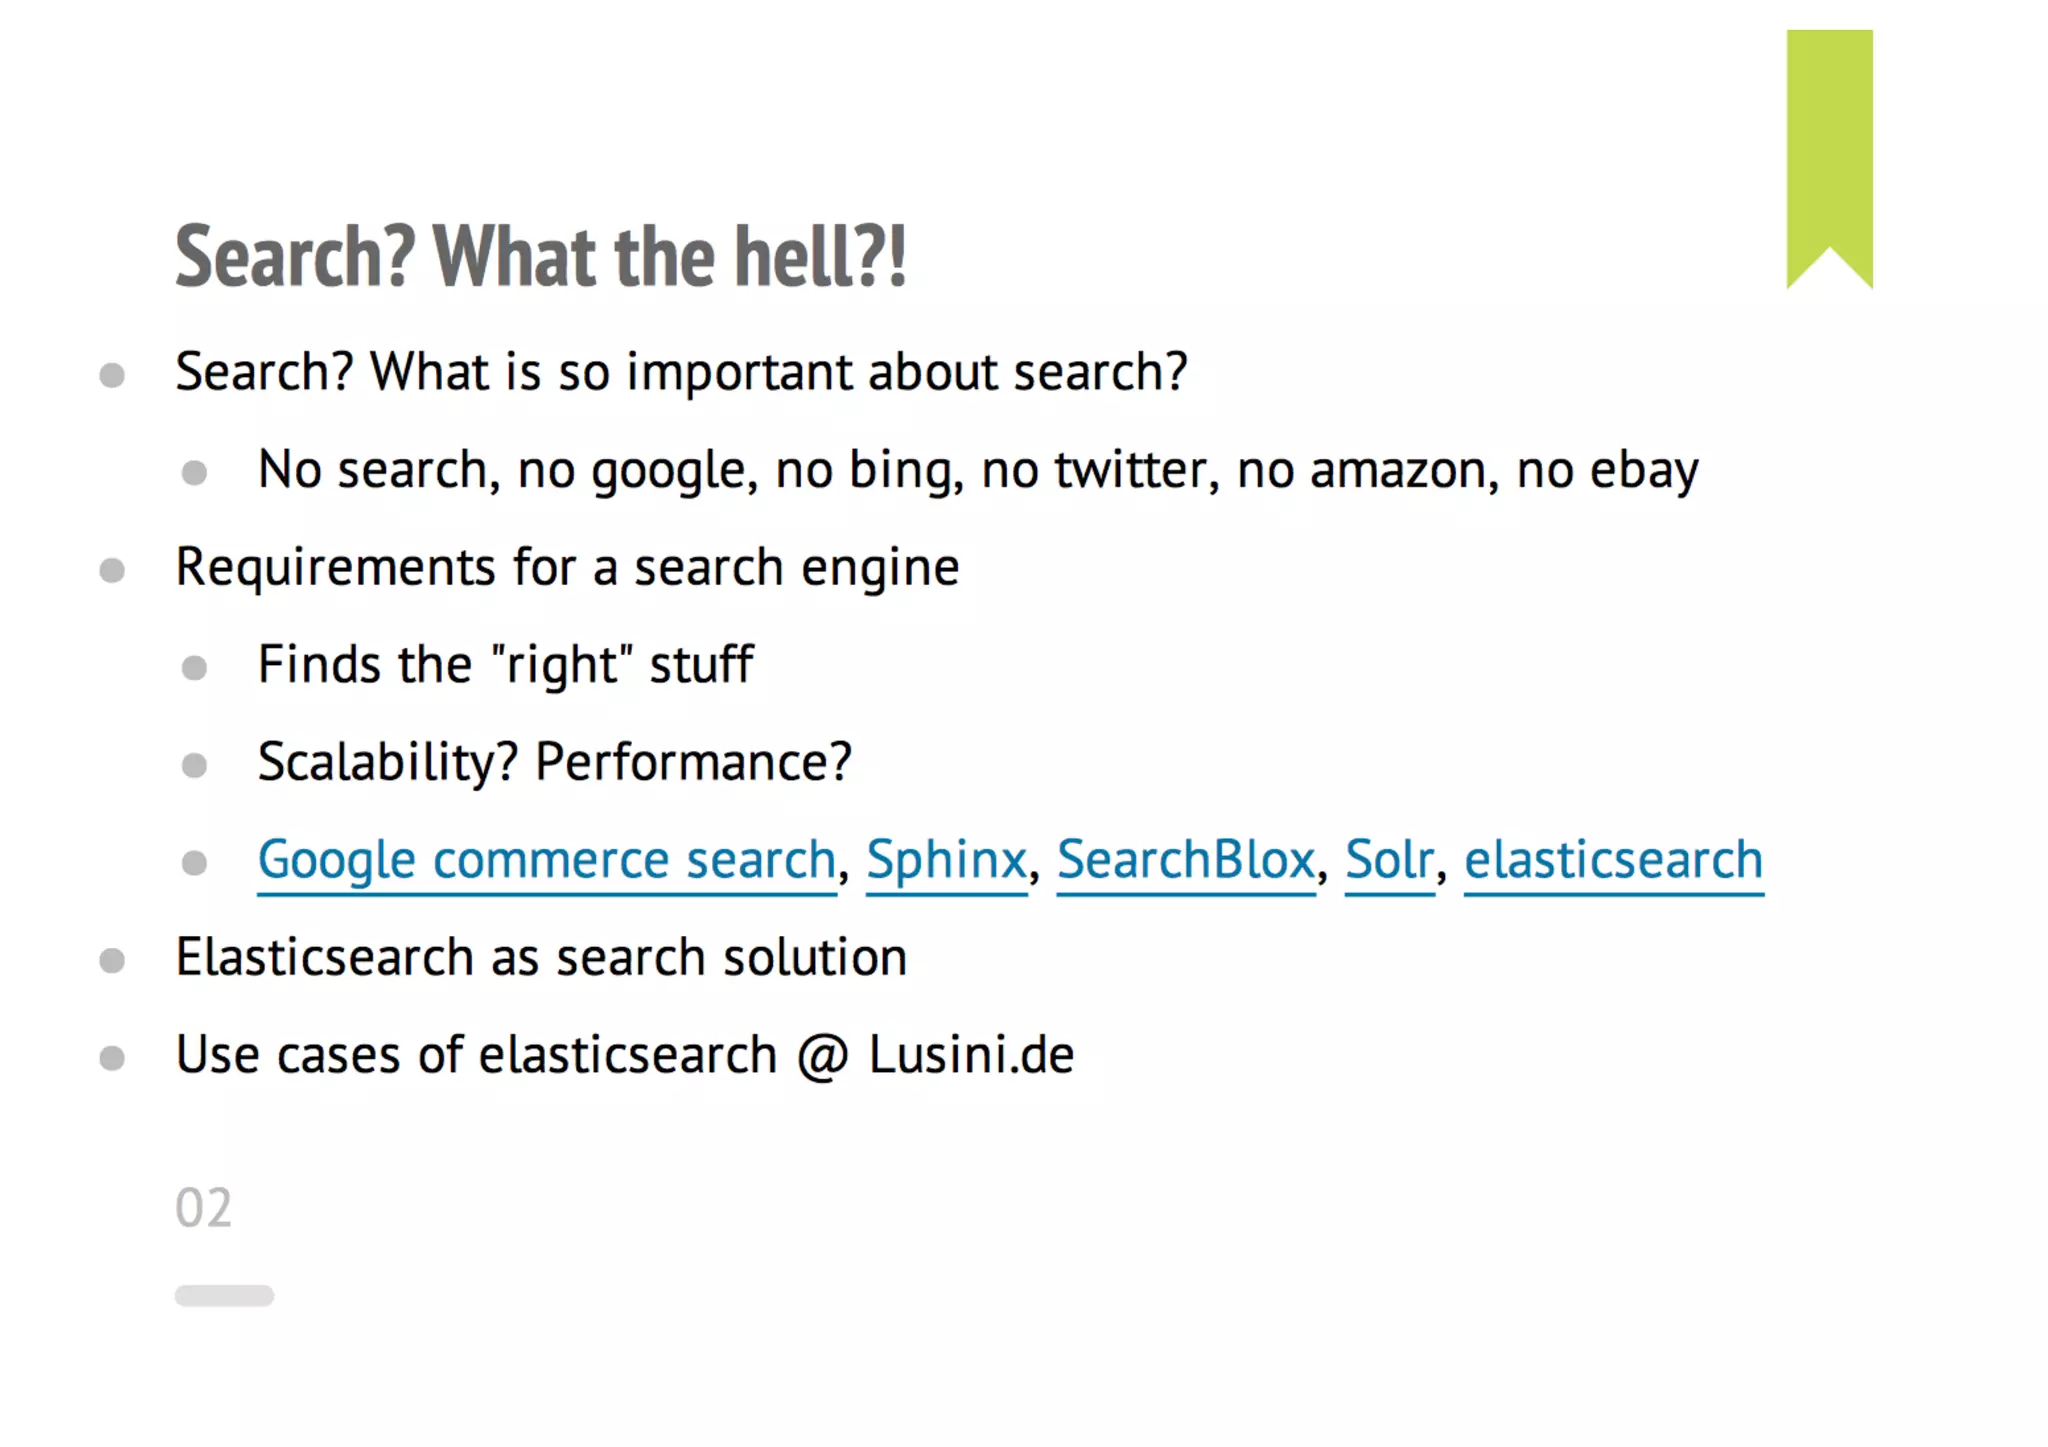Click the 'Finds the right stuff' line
The image size is (2048, 1447).
[505, 665]
